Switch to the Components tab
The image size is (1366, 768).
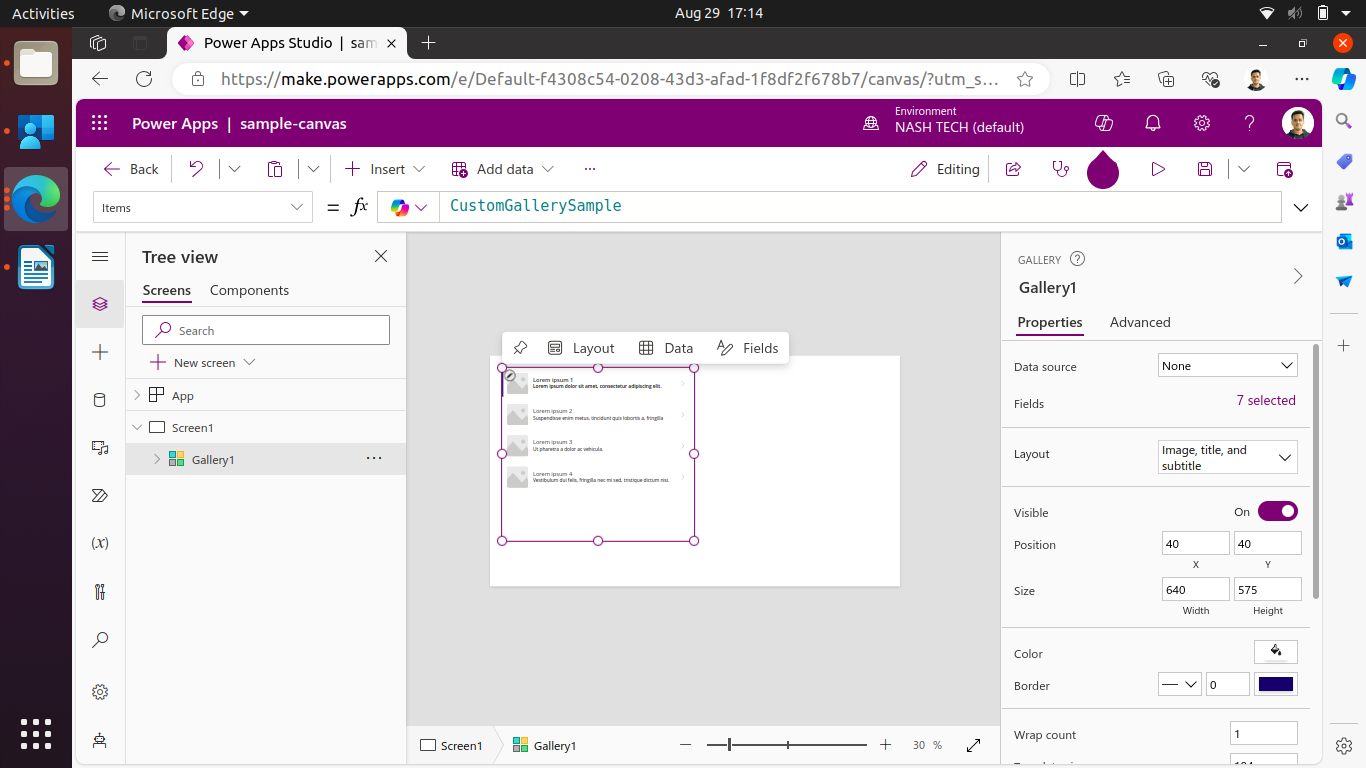249,290
